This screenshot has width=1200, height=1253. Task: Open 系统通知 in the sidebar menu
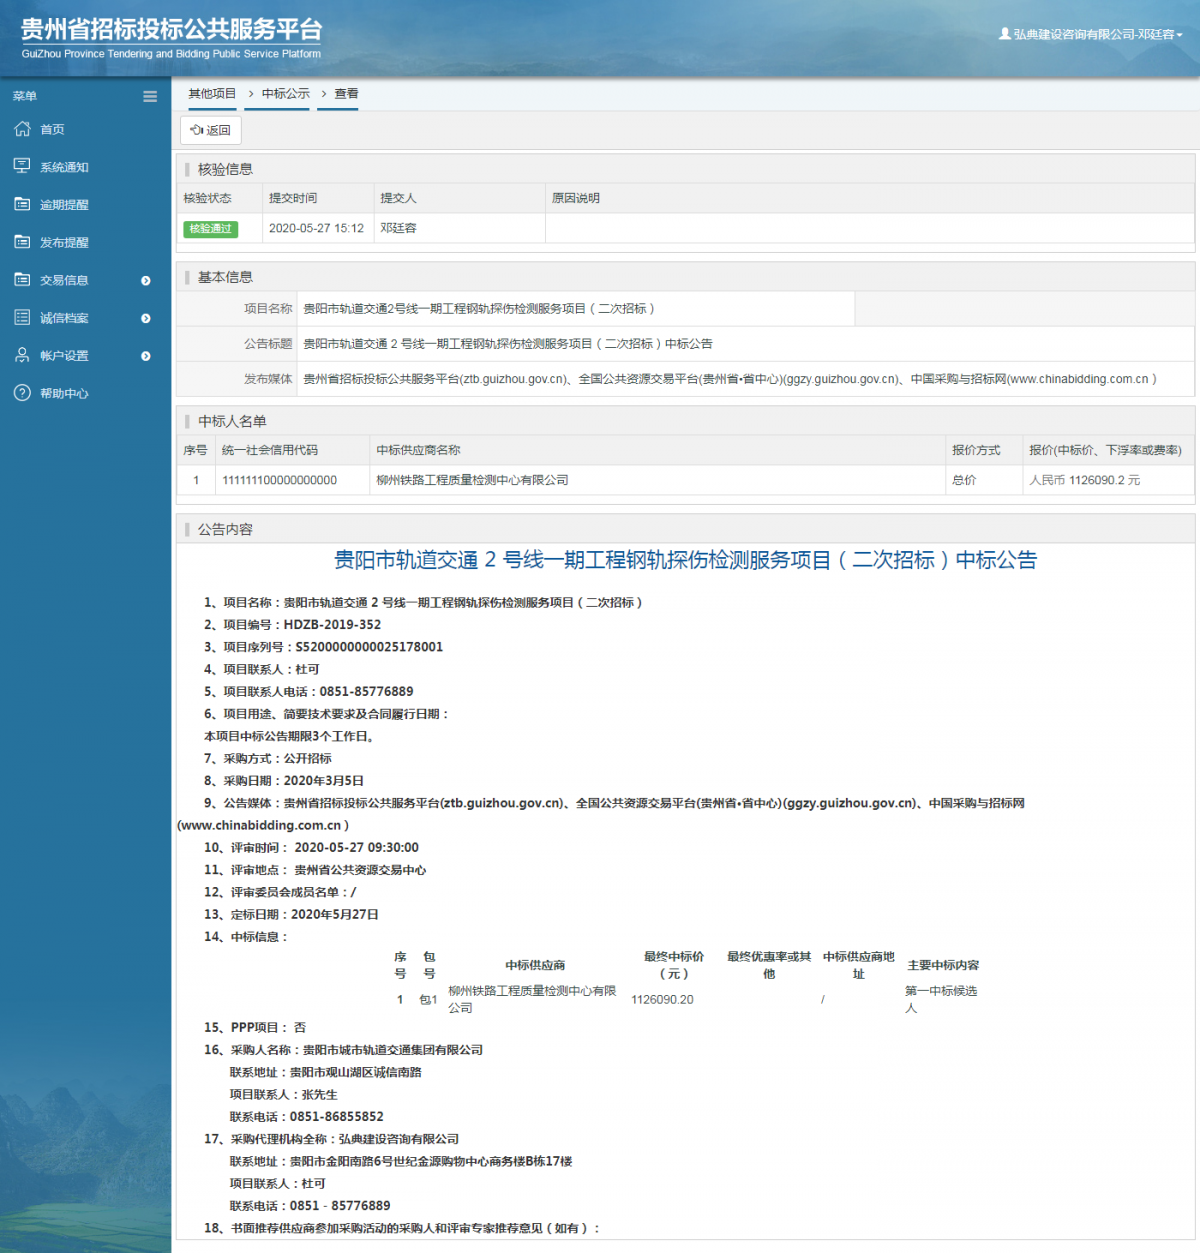coord(64,167)
